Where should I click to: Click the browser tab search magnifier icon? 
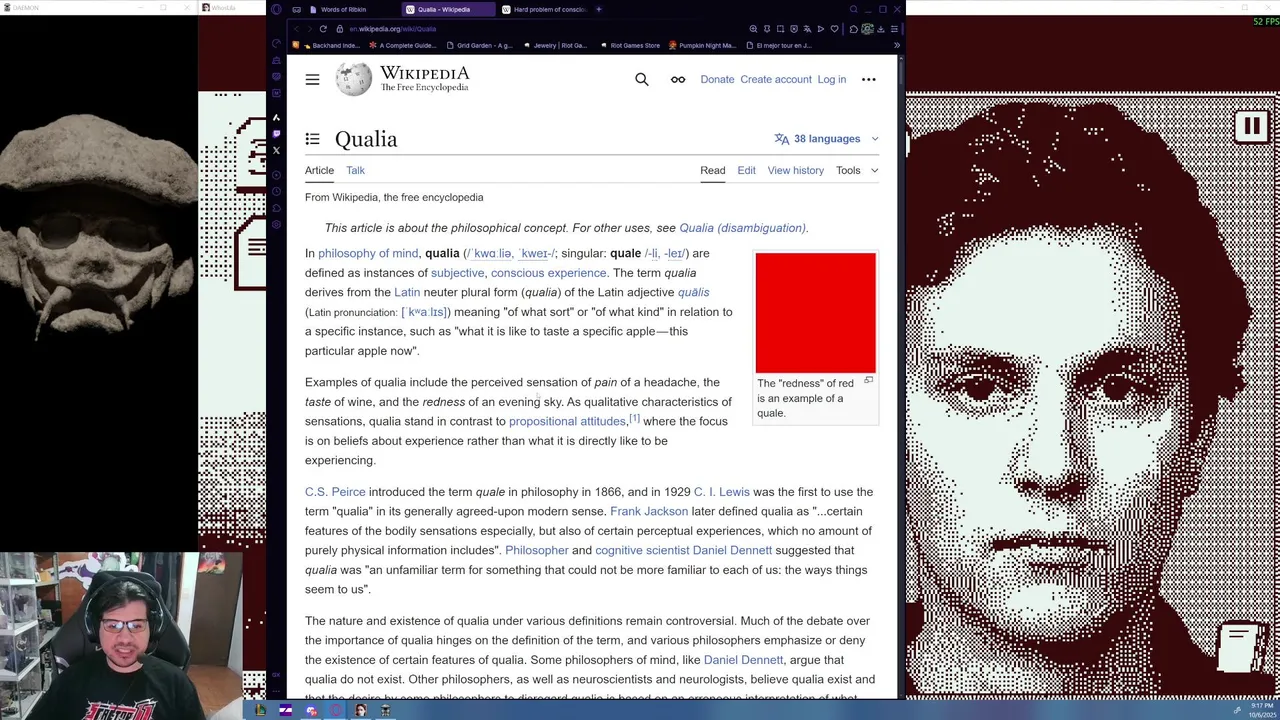pos(853,9)
